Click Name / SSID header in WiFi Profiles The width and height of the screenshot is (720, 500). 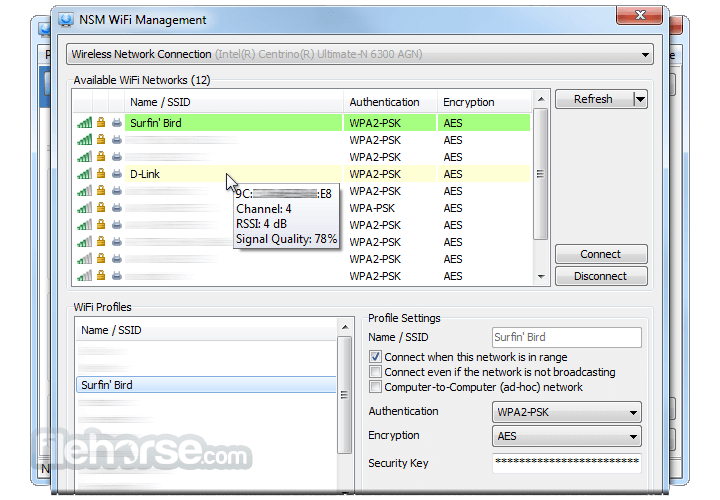pyautogui.click(x=207, y=330)
